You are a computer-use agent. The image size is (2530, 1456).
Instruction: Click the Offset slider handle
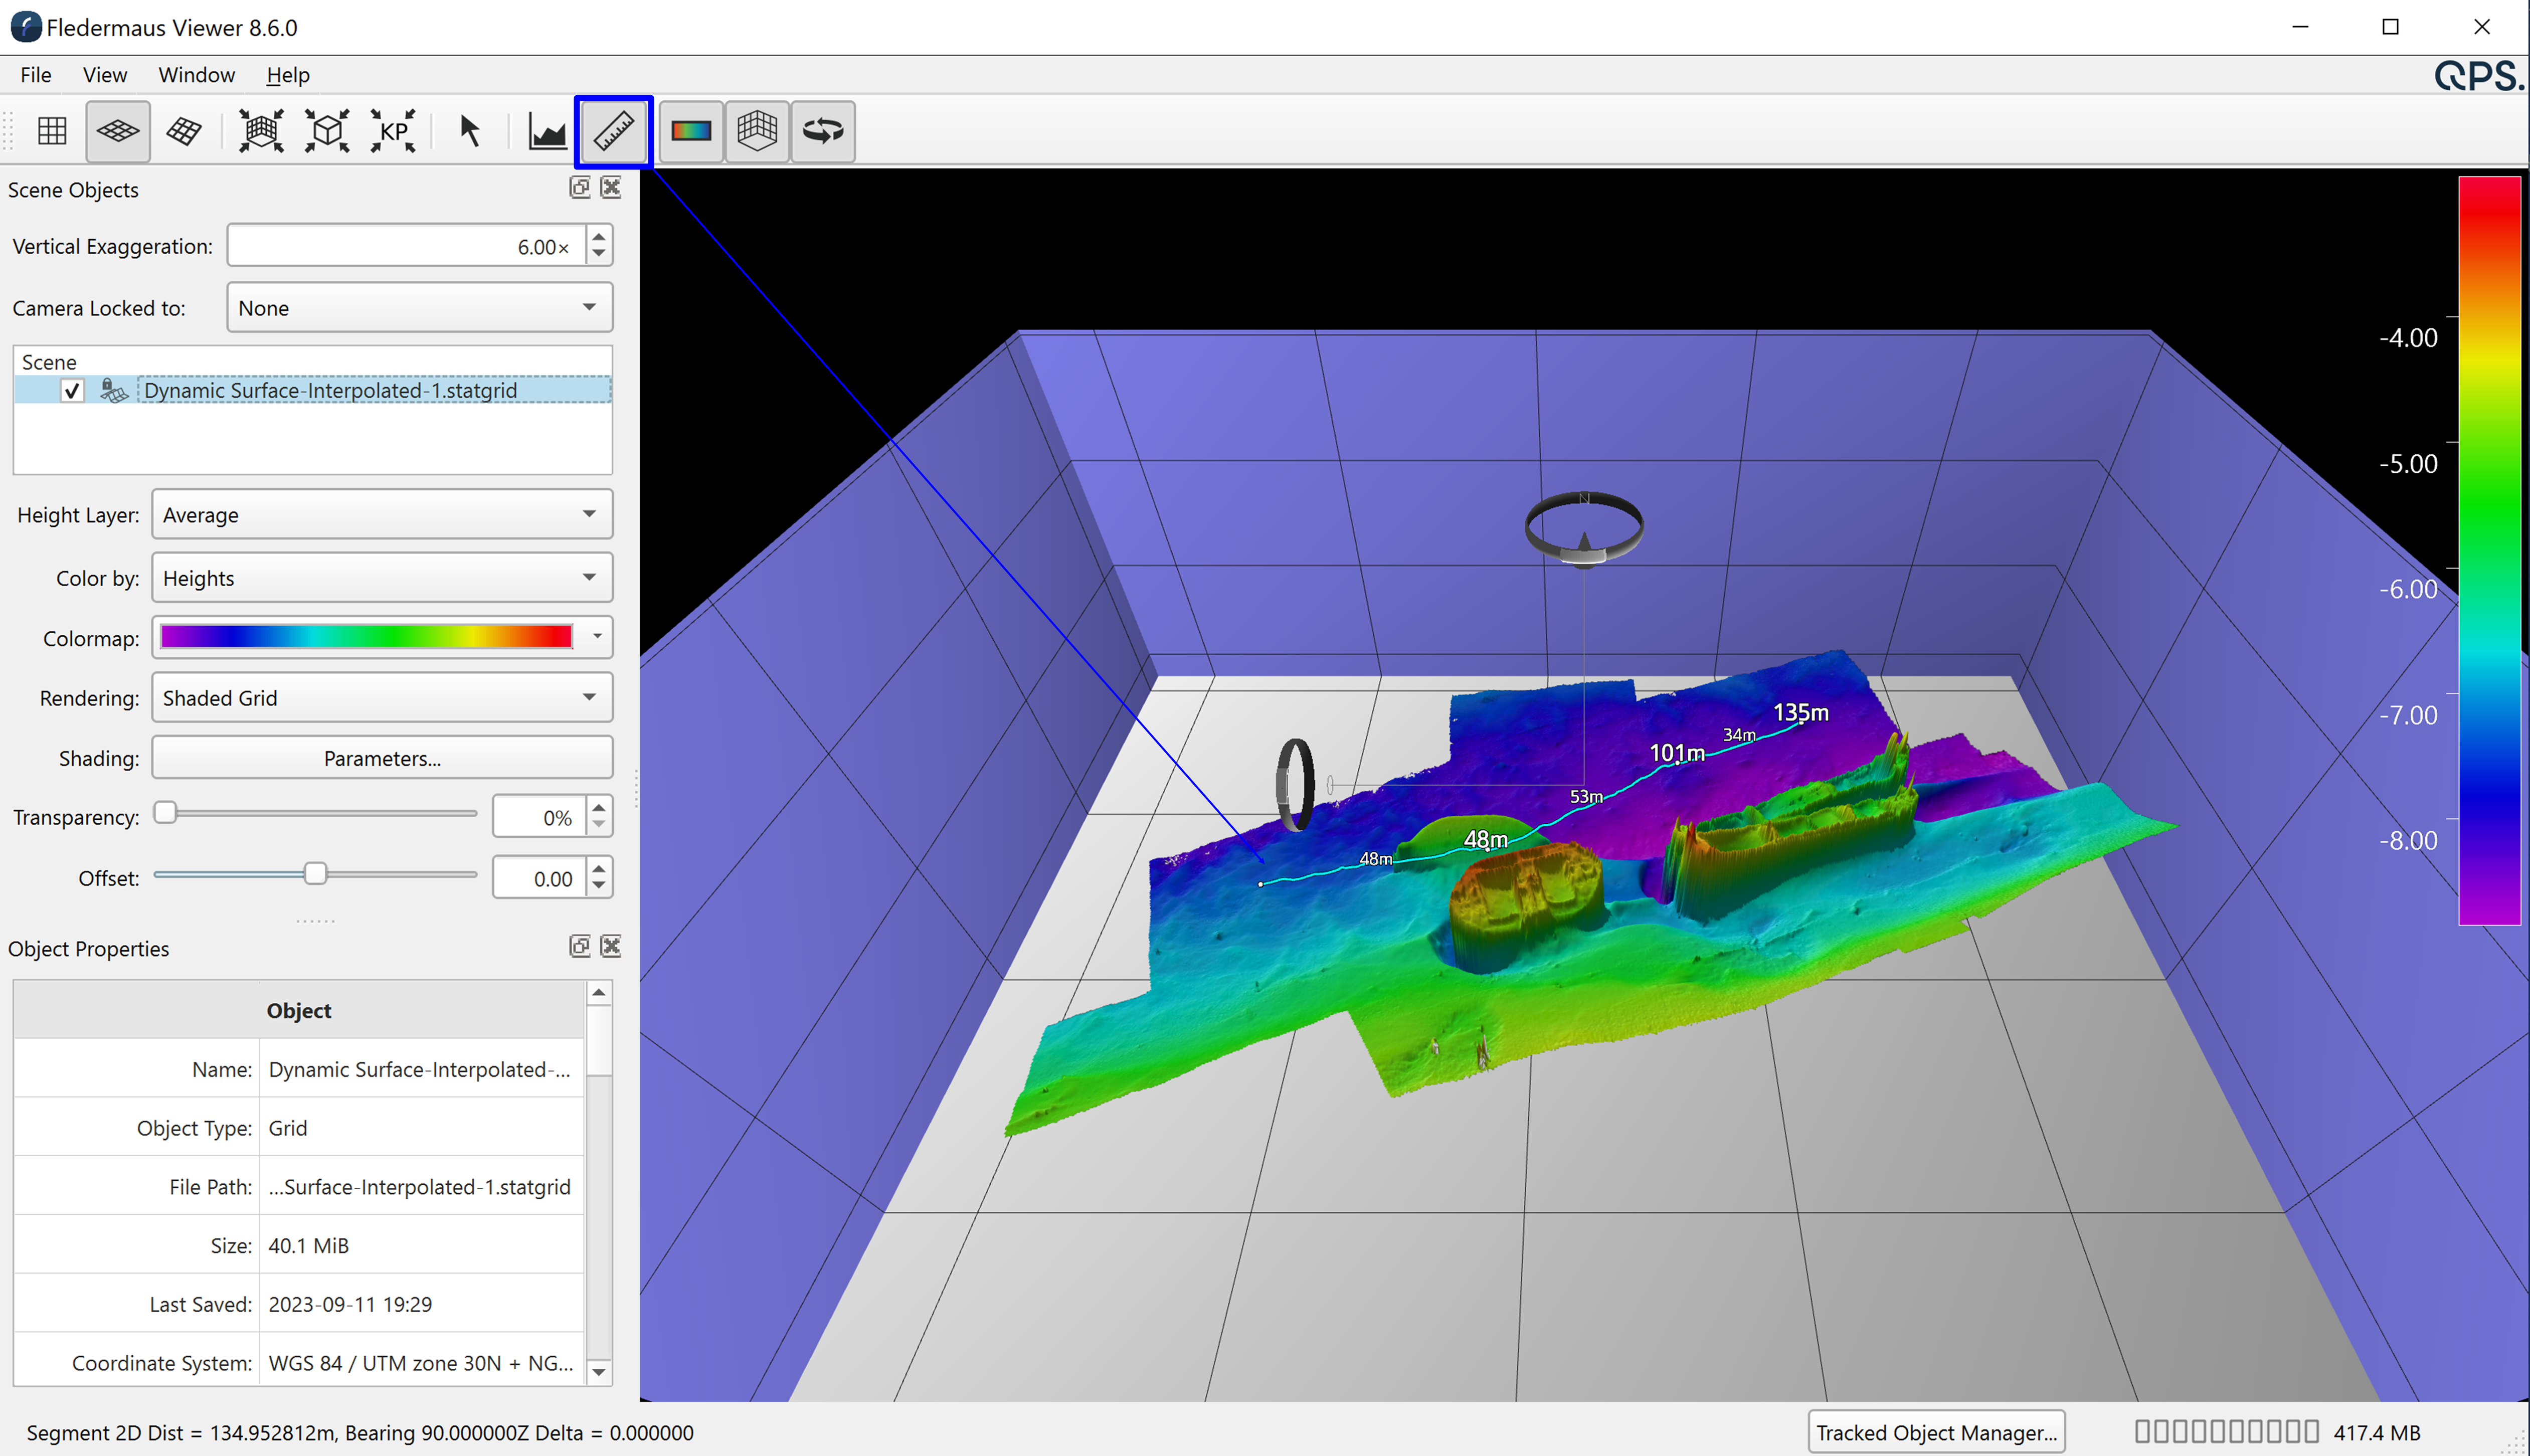[x=315, y=874]
